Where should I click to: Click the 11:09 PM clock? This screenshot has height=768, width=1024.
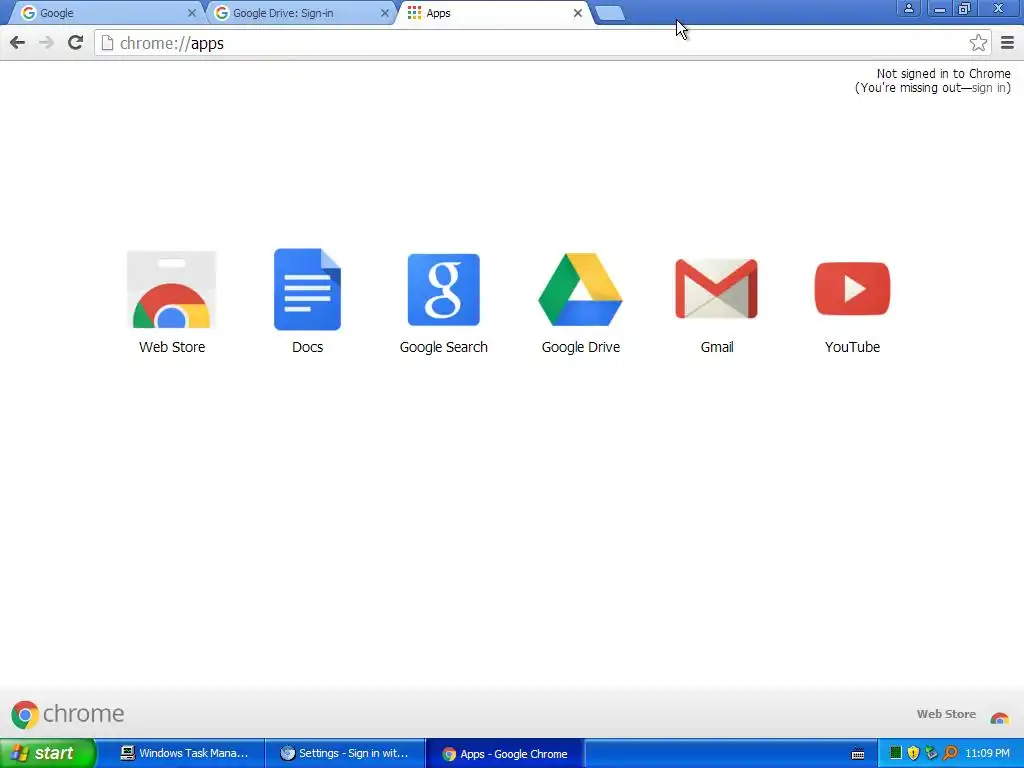pyautogui.click(x=987, y=754)
